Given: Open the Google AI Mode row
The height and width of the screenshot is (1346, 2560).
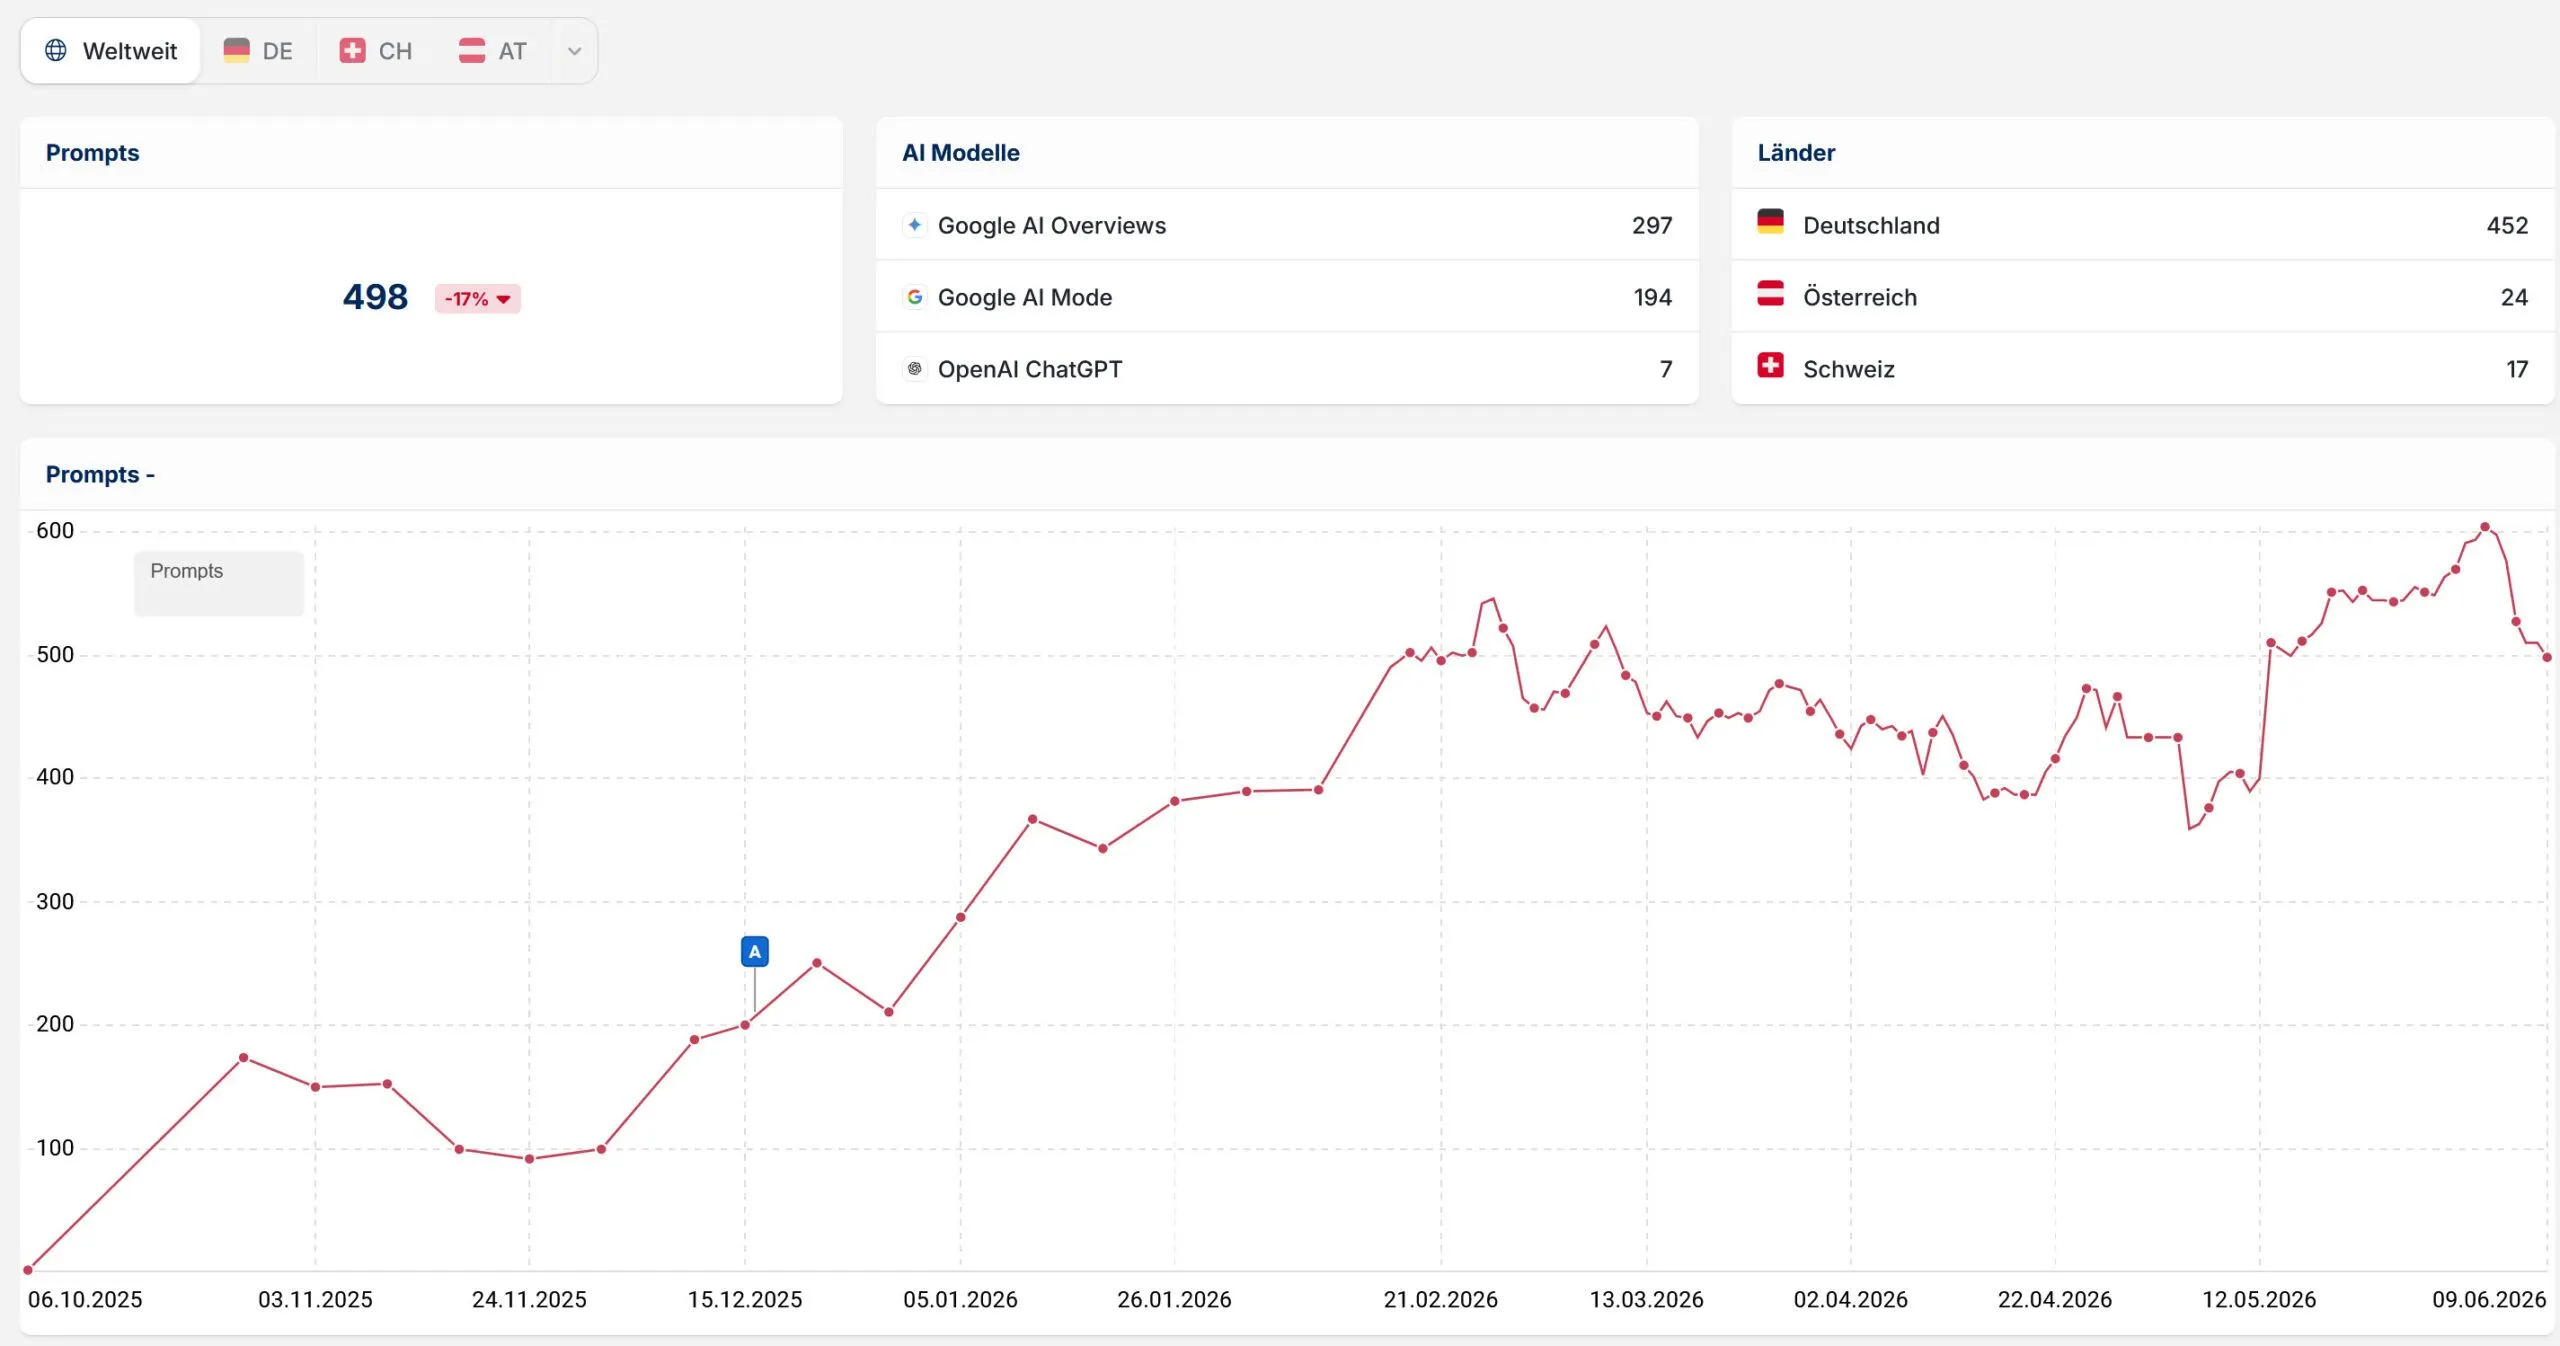Looking at the screenshot, I should pos(1287,297).
